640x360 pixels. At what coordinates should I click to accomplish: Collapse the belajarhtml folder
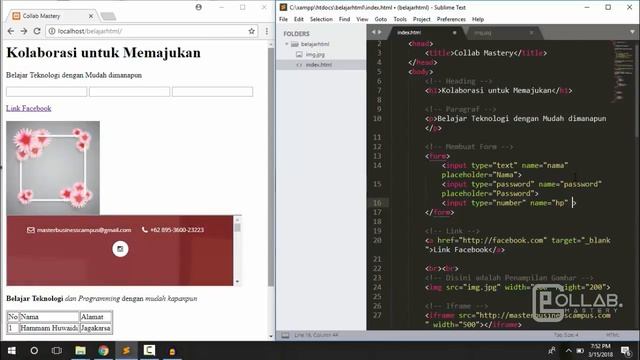(x=287, y=44)
